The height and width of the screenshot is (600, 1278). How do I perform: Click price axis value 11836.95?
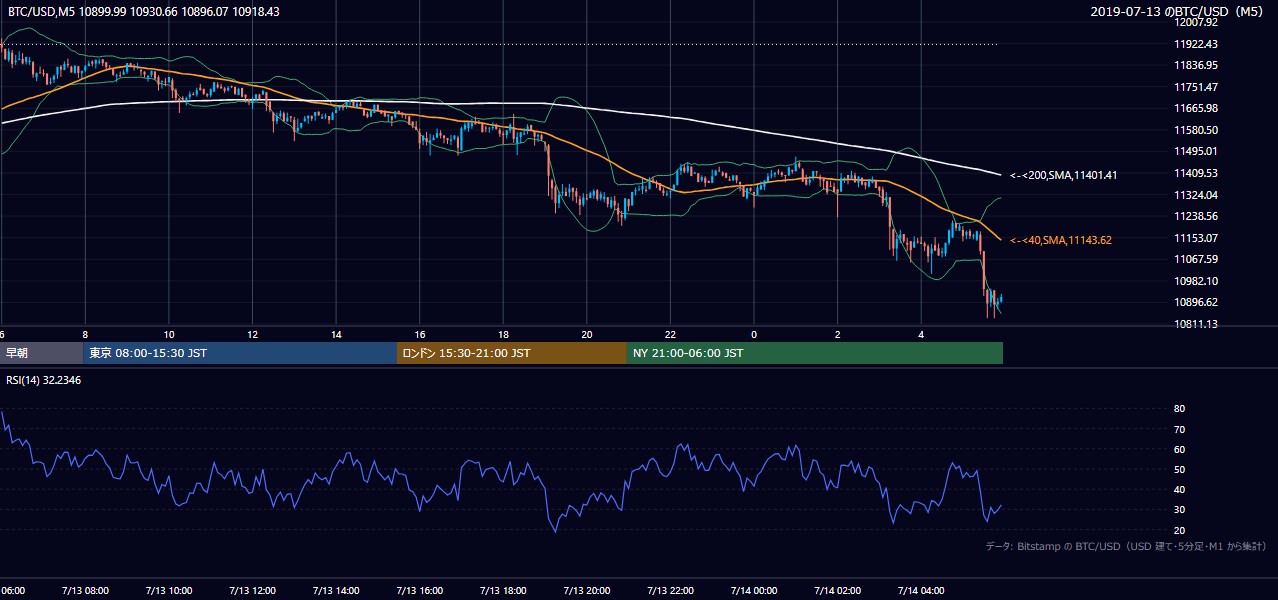click(1195, 65)
